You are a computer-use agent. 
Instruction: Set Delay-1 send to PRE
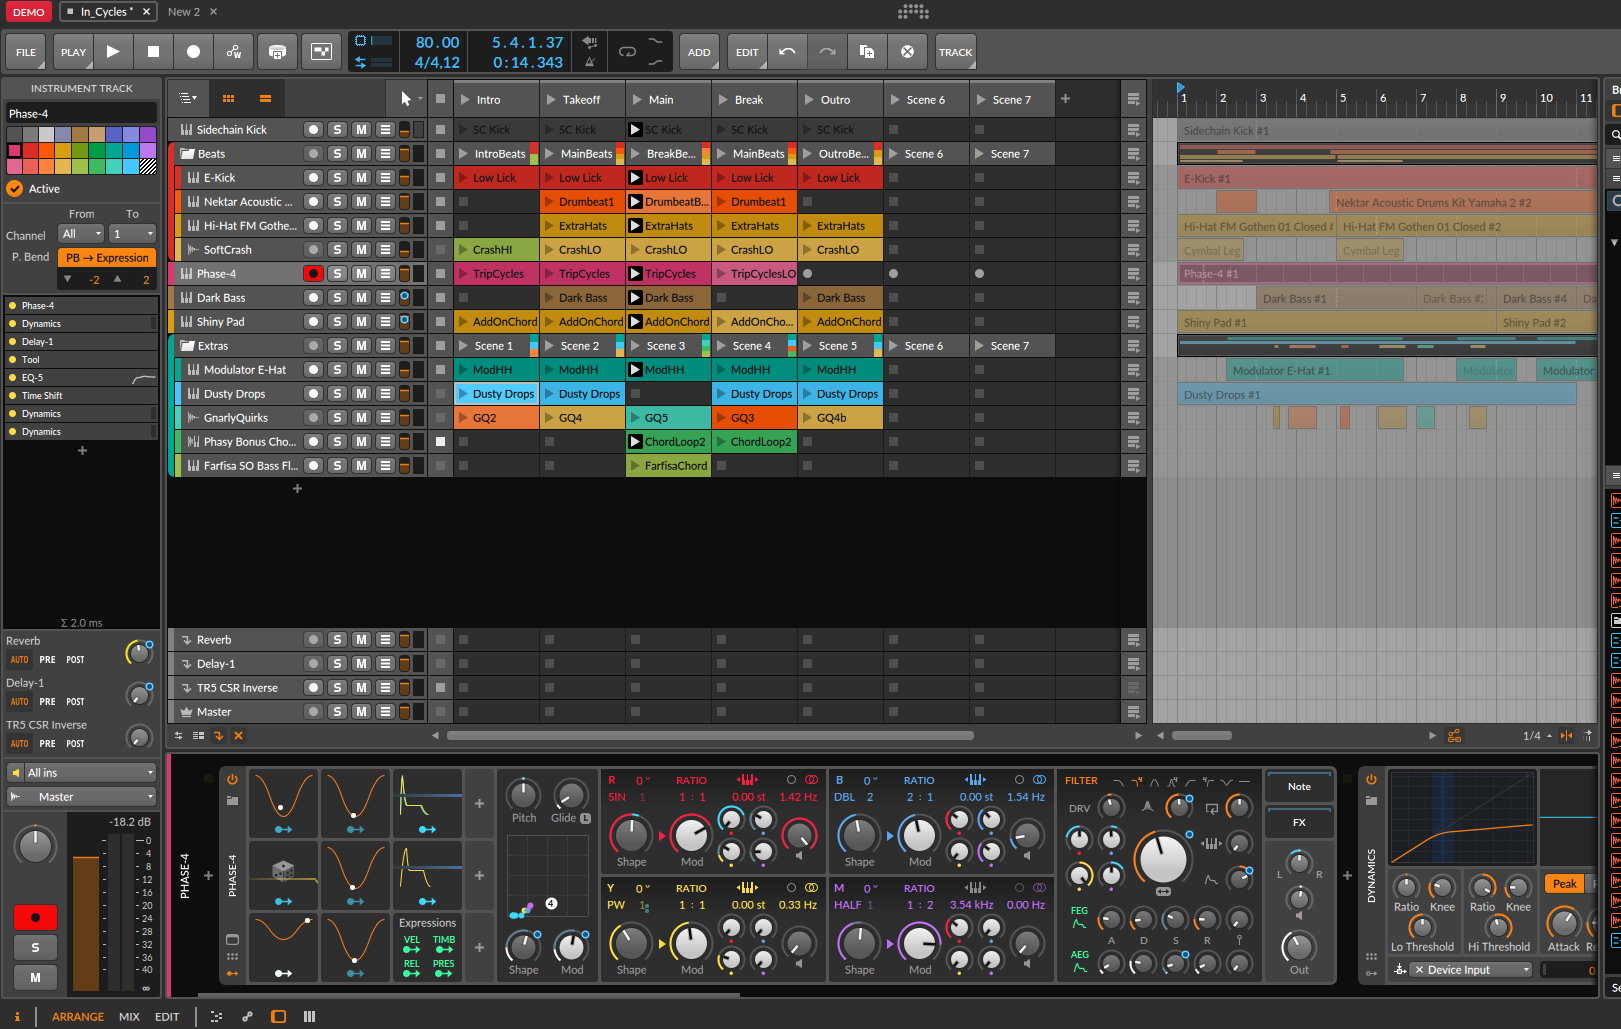click(x=47, y=702)
